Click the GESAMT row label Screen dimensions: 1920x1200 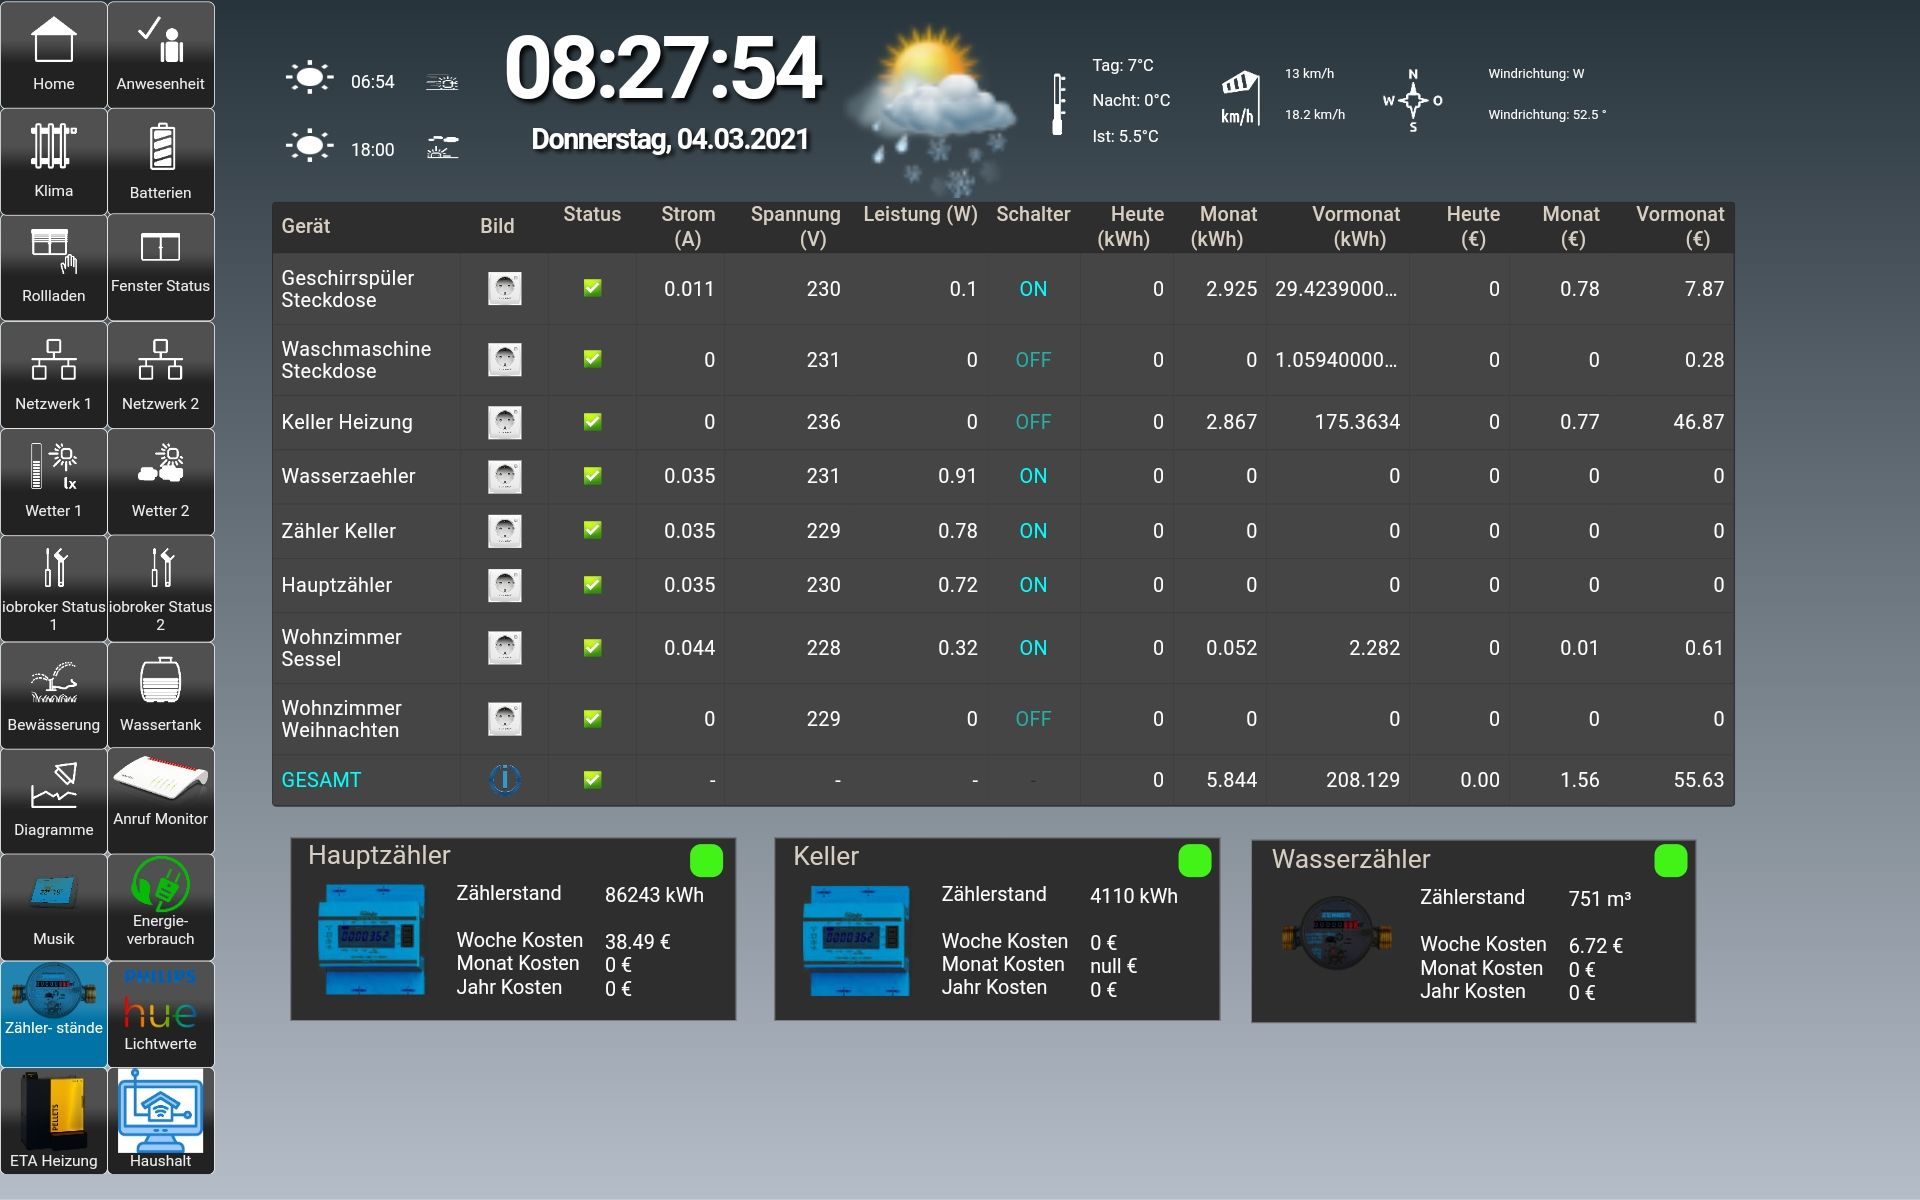tap(321, 780)
